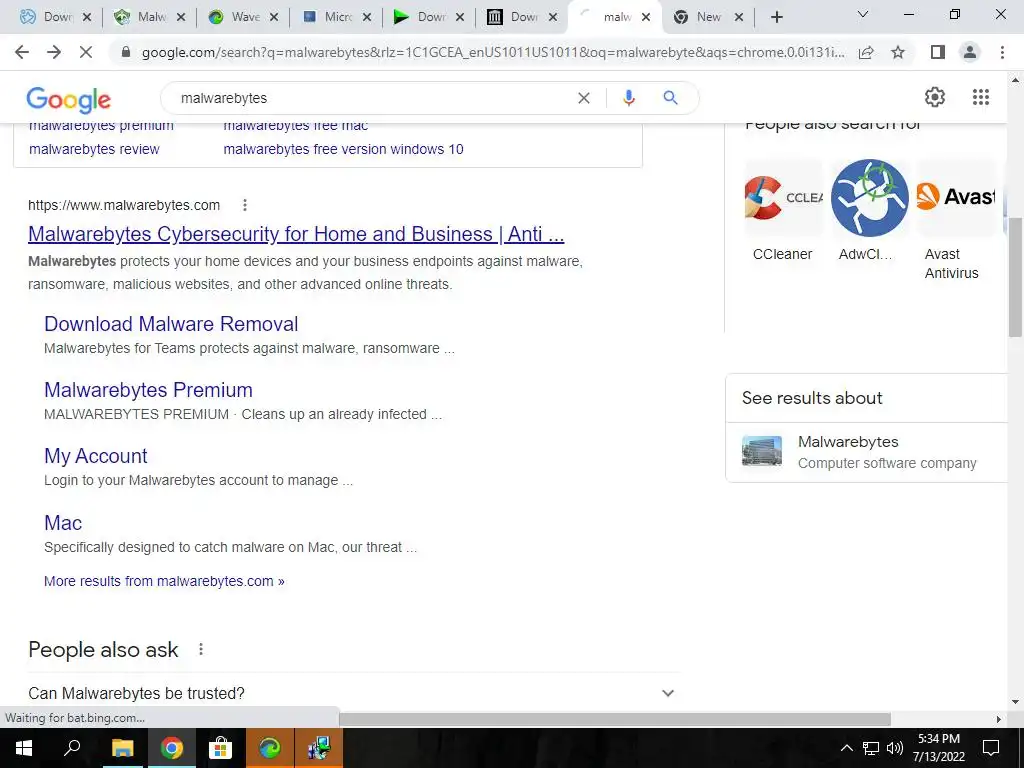The width and height of the screenshot is (1024, 768).
Task: Share this page icon in address bar
Action: 867,52
